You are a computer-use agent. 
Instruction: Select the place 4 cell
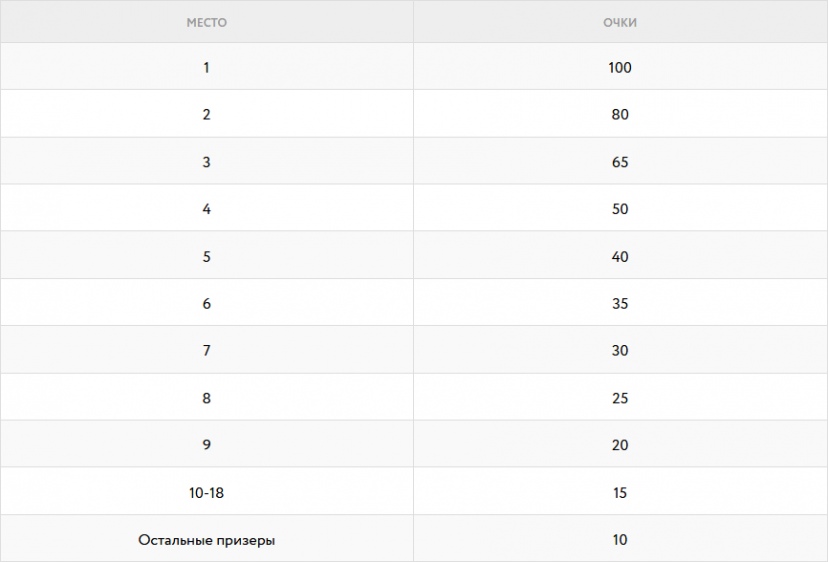coord(206,208)
